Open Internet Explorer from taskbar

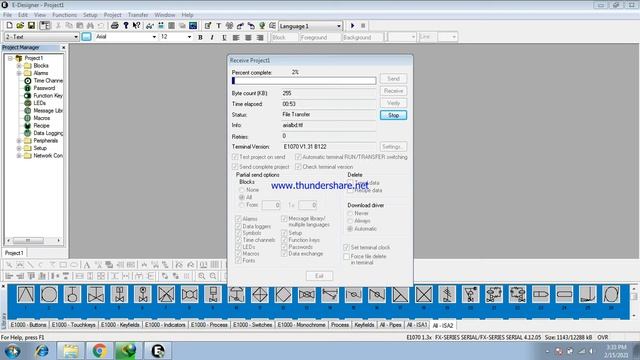pos(42,351)
